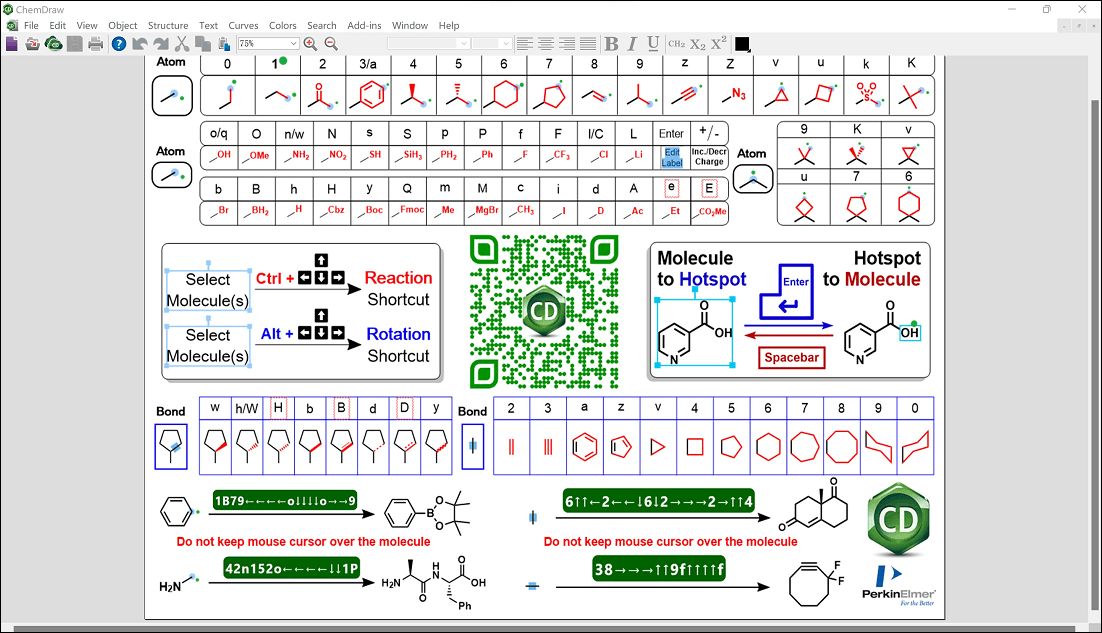Click the benzene ring under the "a" bond key
The image size is (1102, 633).
(585, 447)
